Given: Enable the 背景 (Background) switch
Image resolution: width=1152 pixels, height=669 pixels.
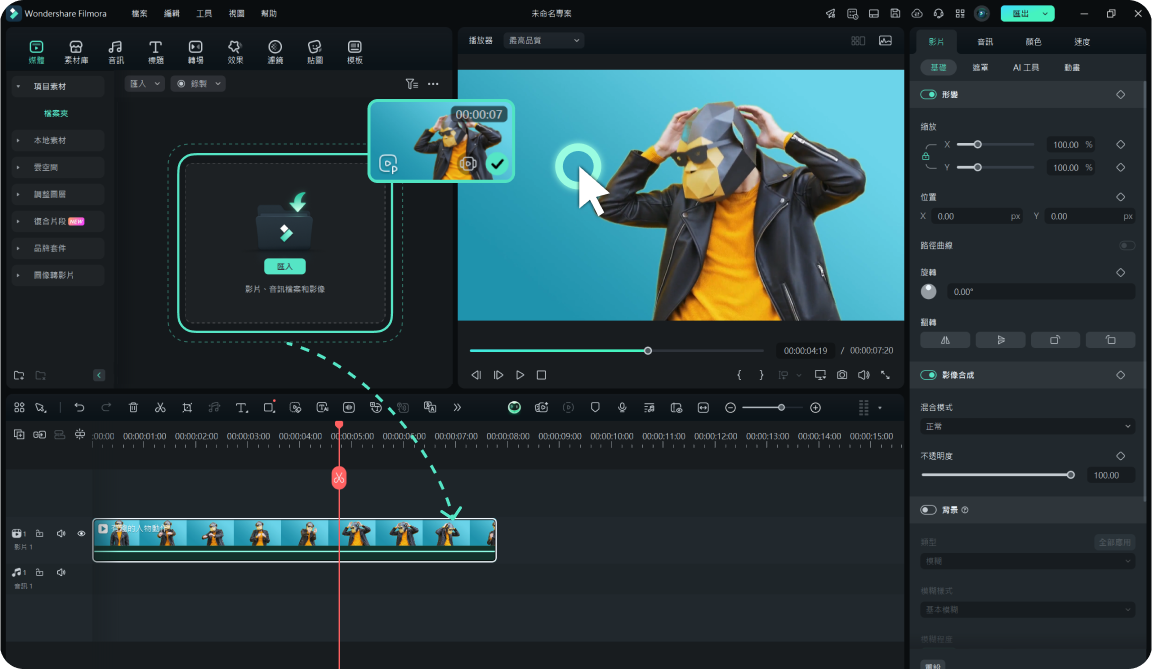Looking at the screenshot, I should 929,510.
